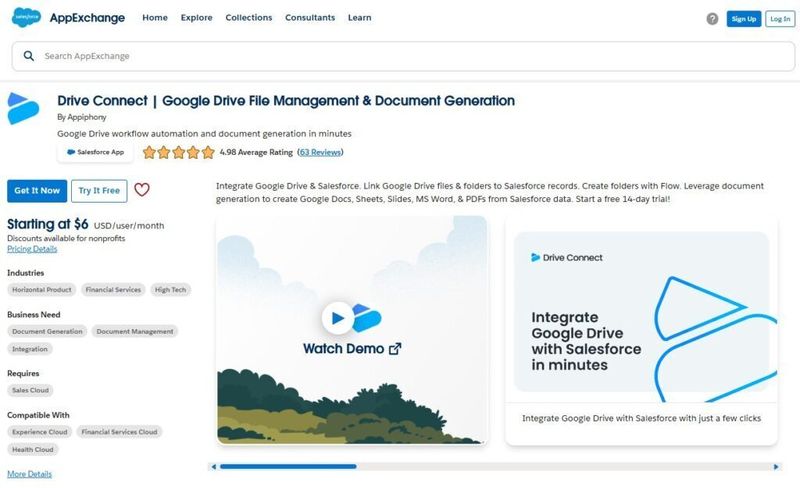Image resolution: width=800 pixels, height=488 pixels.
Task: Click the AppExchange title
Action: click(x=87, y=18)
